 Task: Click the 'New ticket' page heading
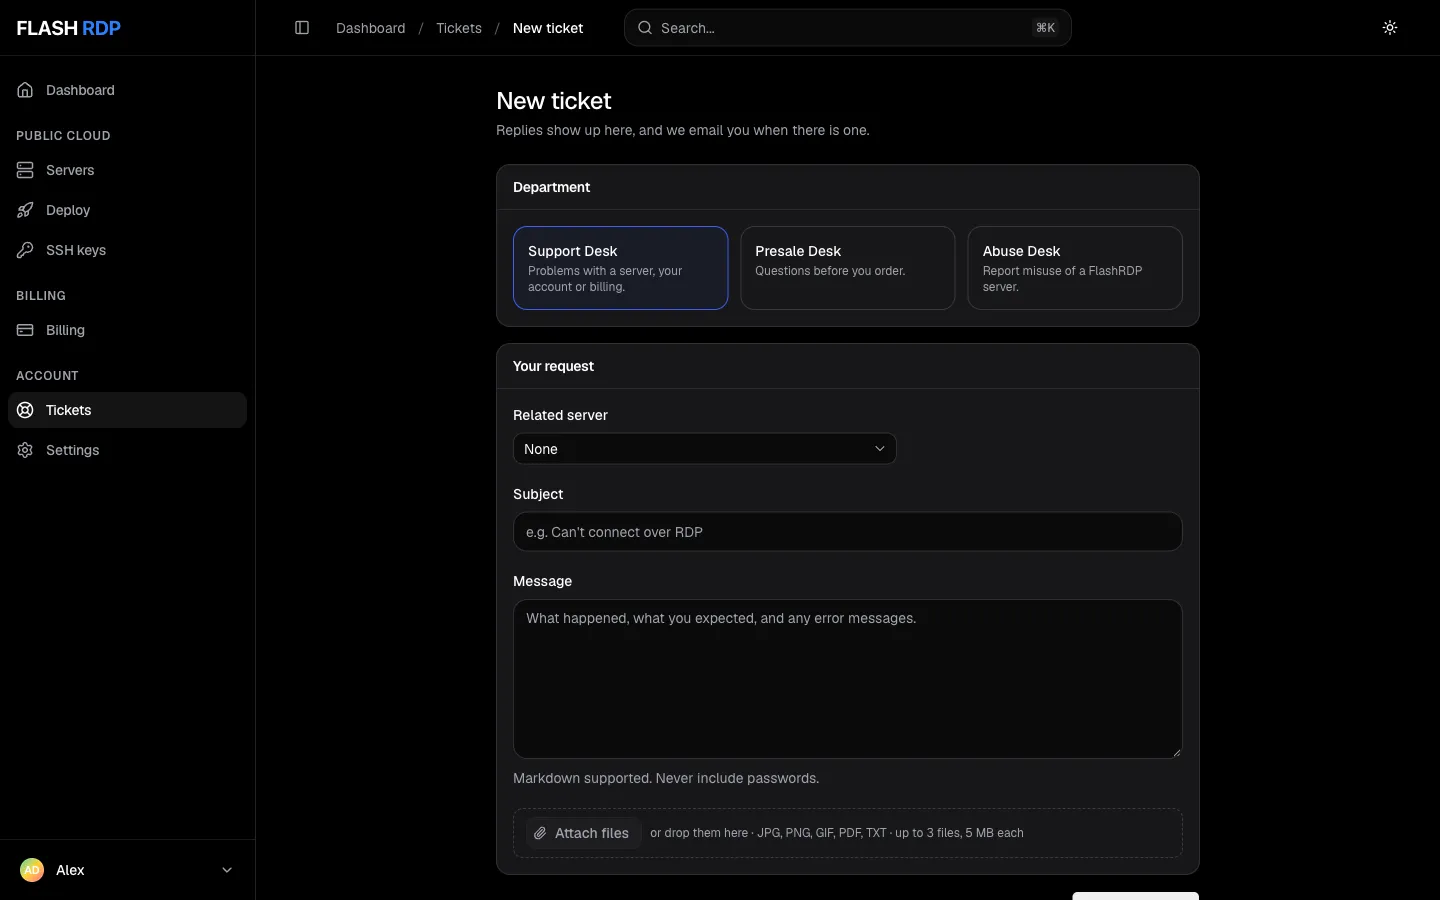[x=554, y=101]
